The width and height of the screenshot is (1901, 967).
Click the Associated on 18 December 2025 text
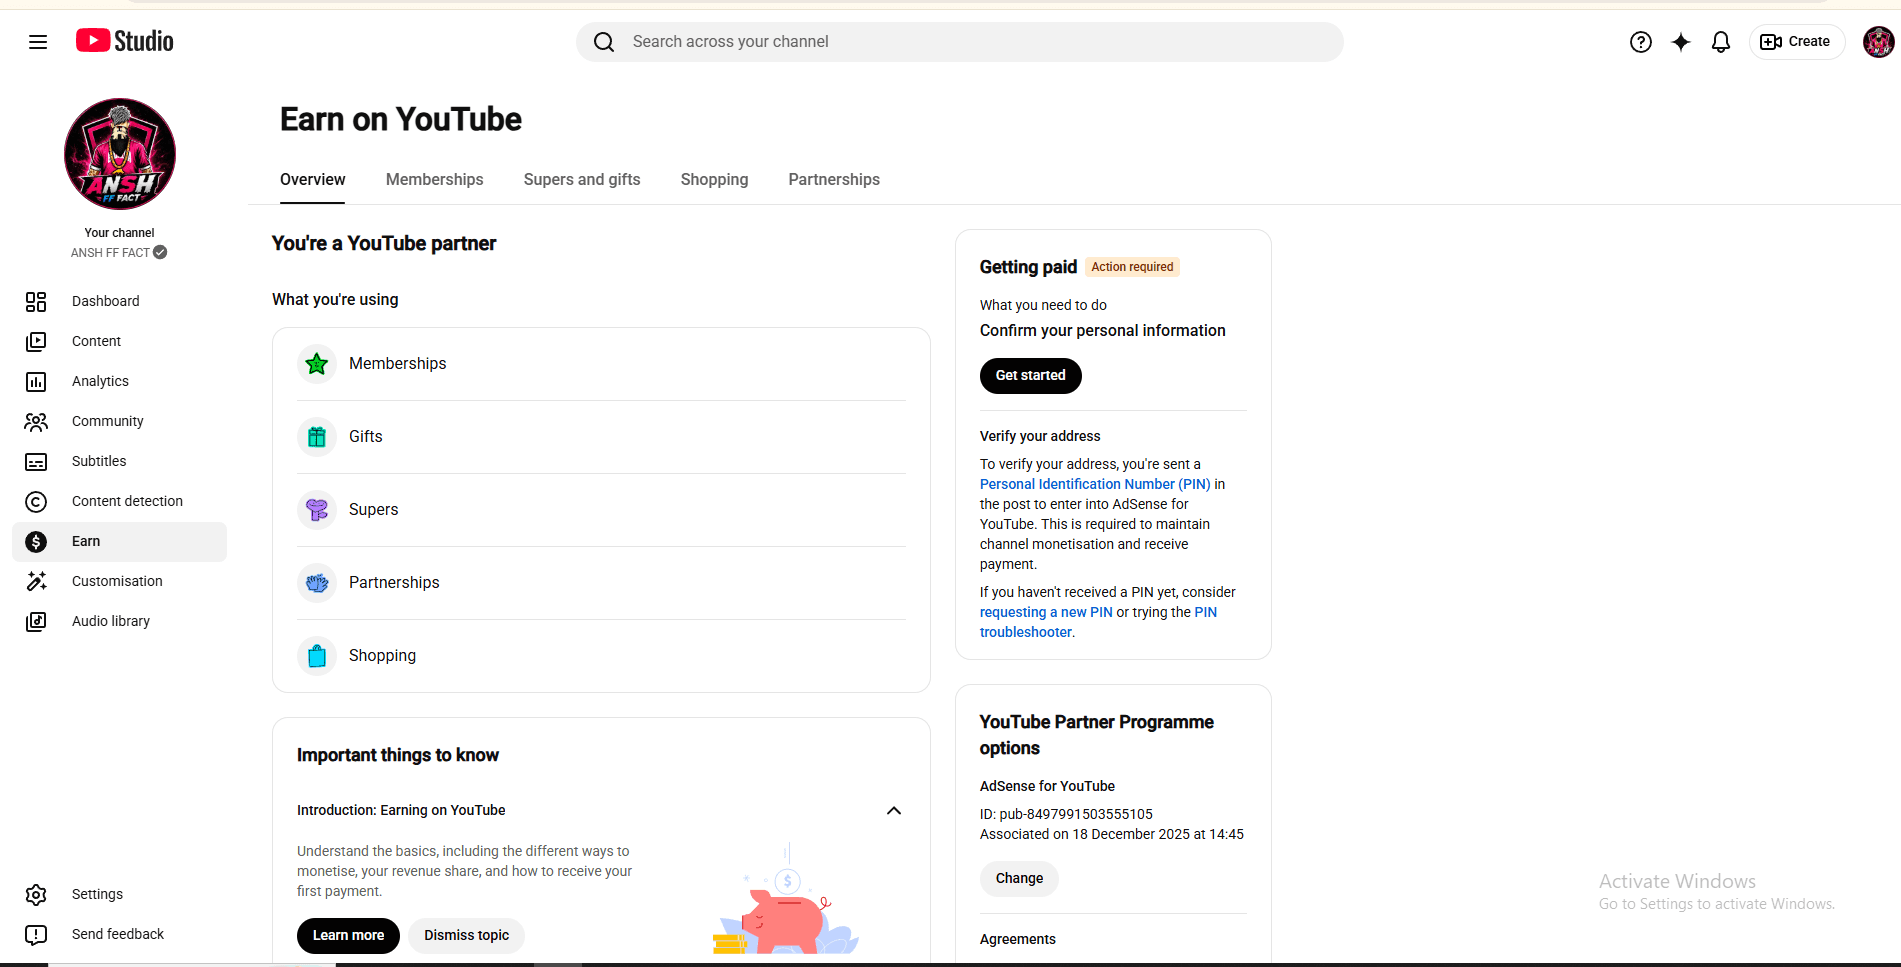pyautogui.click(x=1112, y=834)
